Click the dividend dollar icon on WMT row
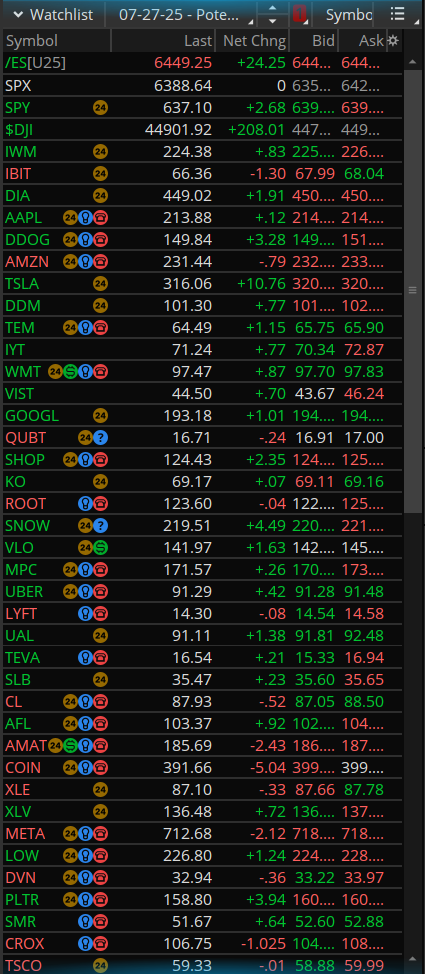Image resolution: width=425 pixels, height=974 pixels. click(x=70, y=372)
